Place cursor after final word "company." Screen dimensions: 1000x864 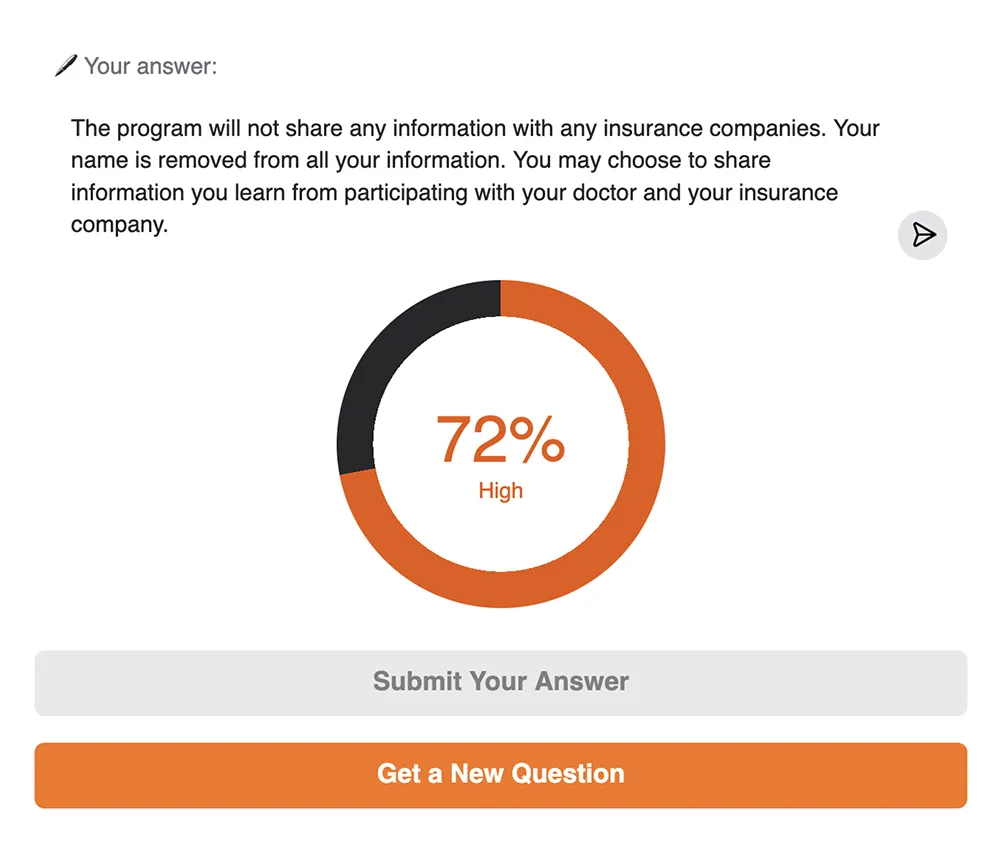click(x=169, y=224)
